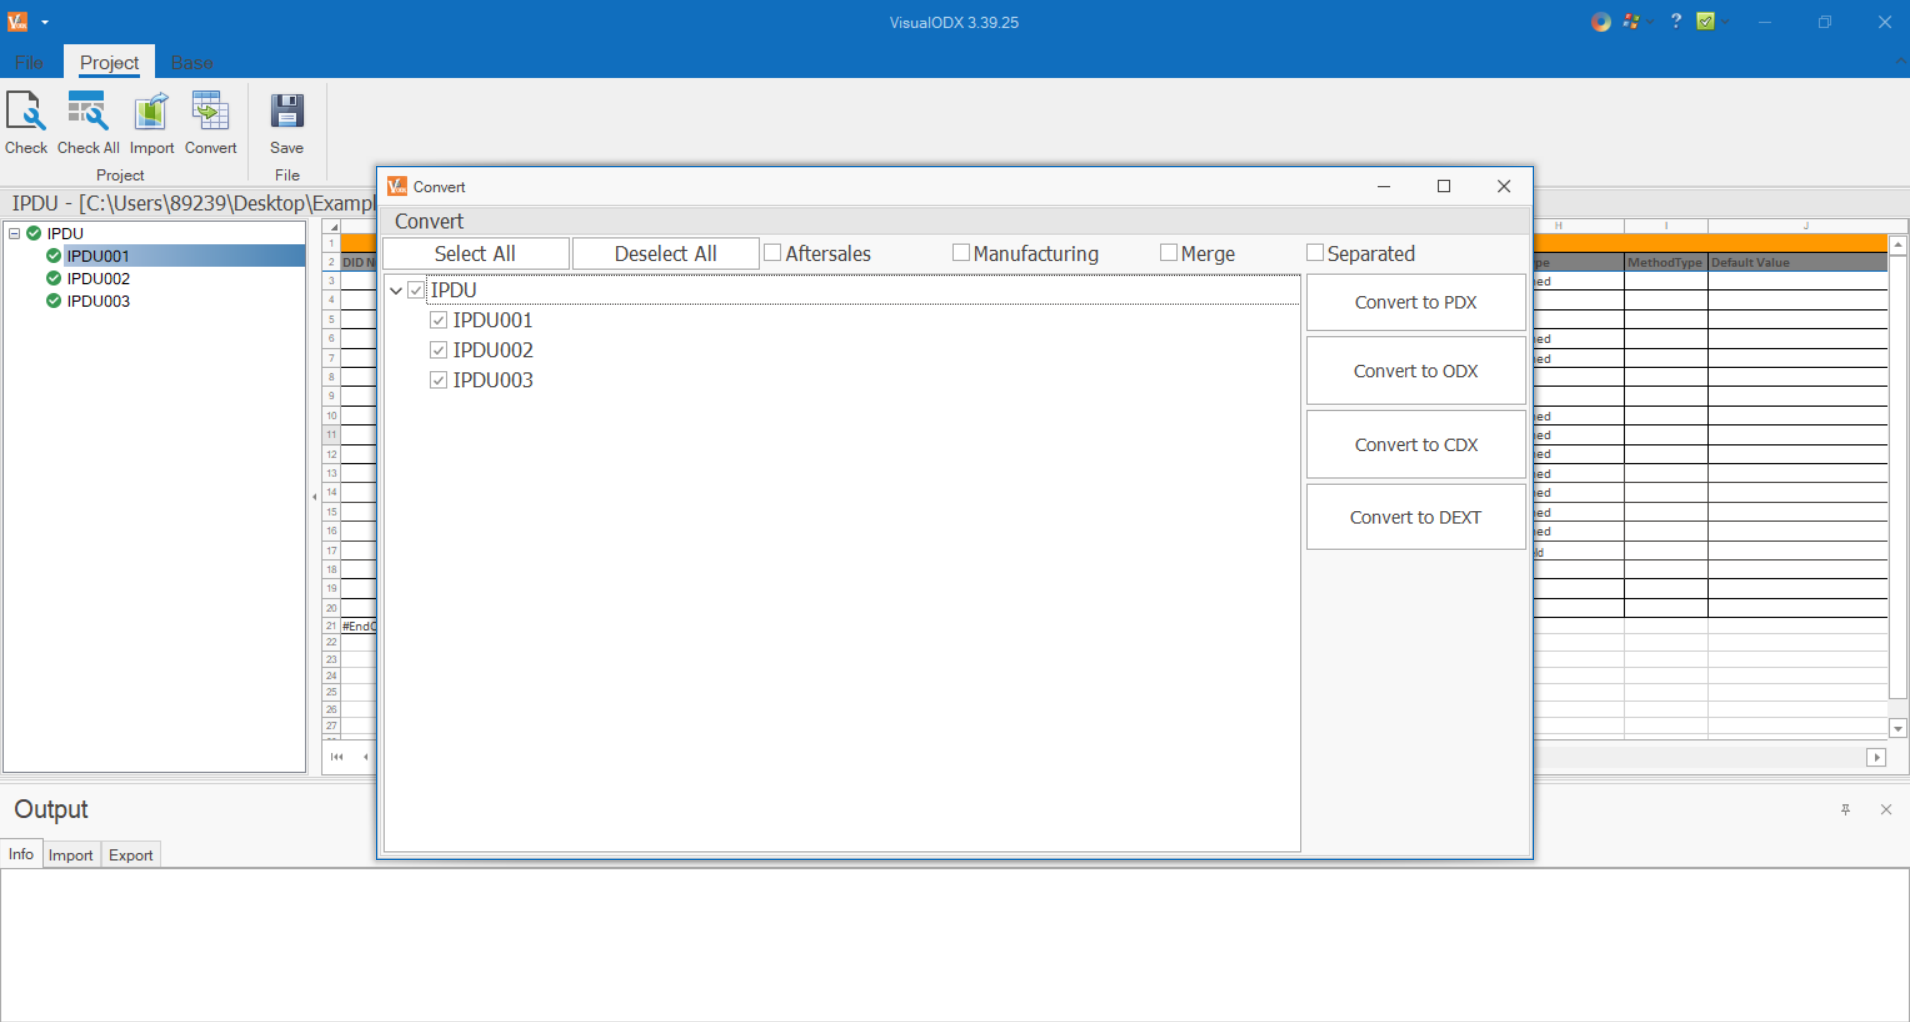Image resolution: width=1910 pixels, height=1022 pixels.
Task: Click green status icon of IPDU root
Action: point(34,233)
